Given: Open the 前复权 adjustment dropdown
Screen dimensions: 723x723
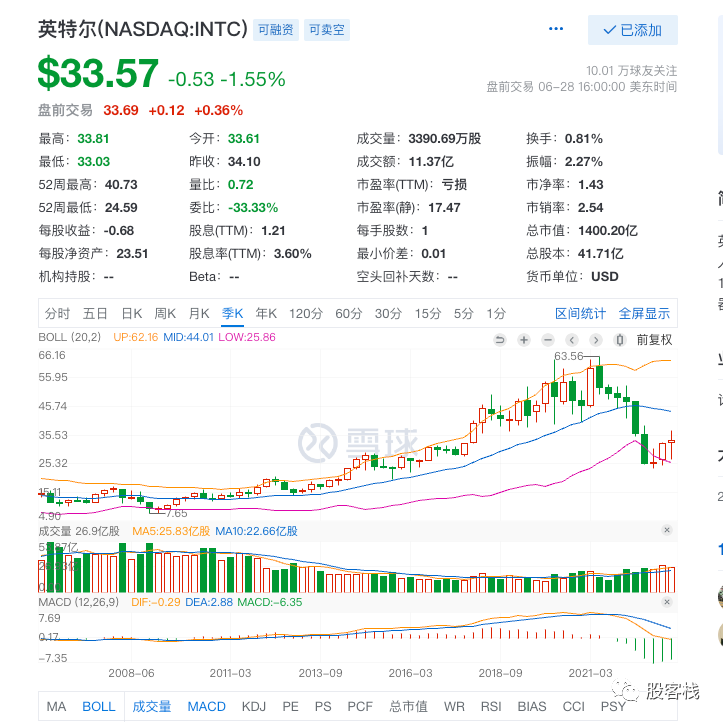Looking at the screenshot, I should tap(654, 340).
